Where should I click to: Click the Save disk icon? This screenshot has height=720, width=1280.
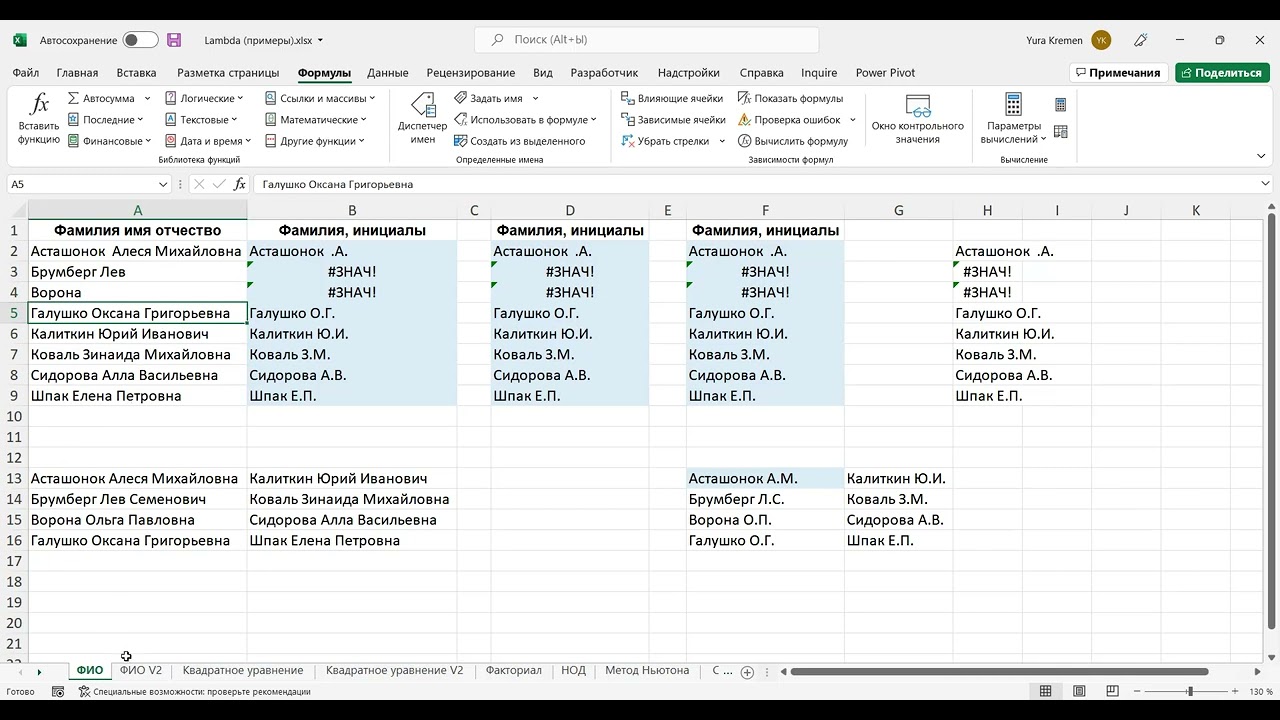pyautogui.click(x=174, y=40)
